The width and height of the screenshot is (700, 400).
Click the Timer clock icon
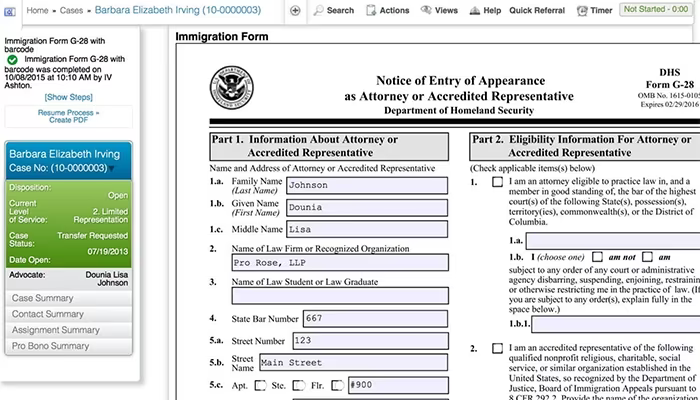click(582, 11)
